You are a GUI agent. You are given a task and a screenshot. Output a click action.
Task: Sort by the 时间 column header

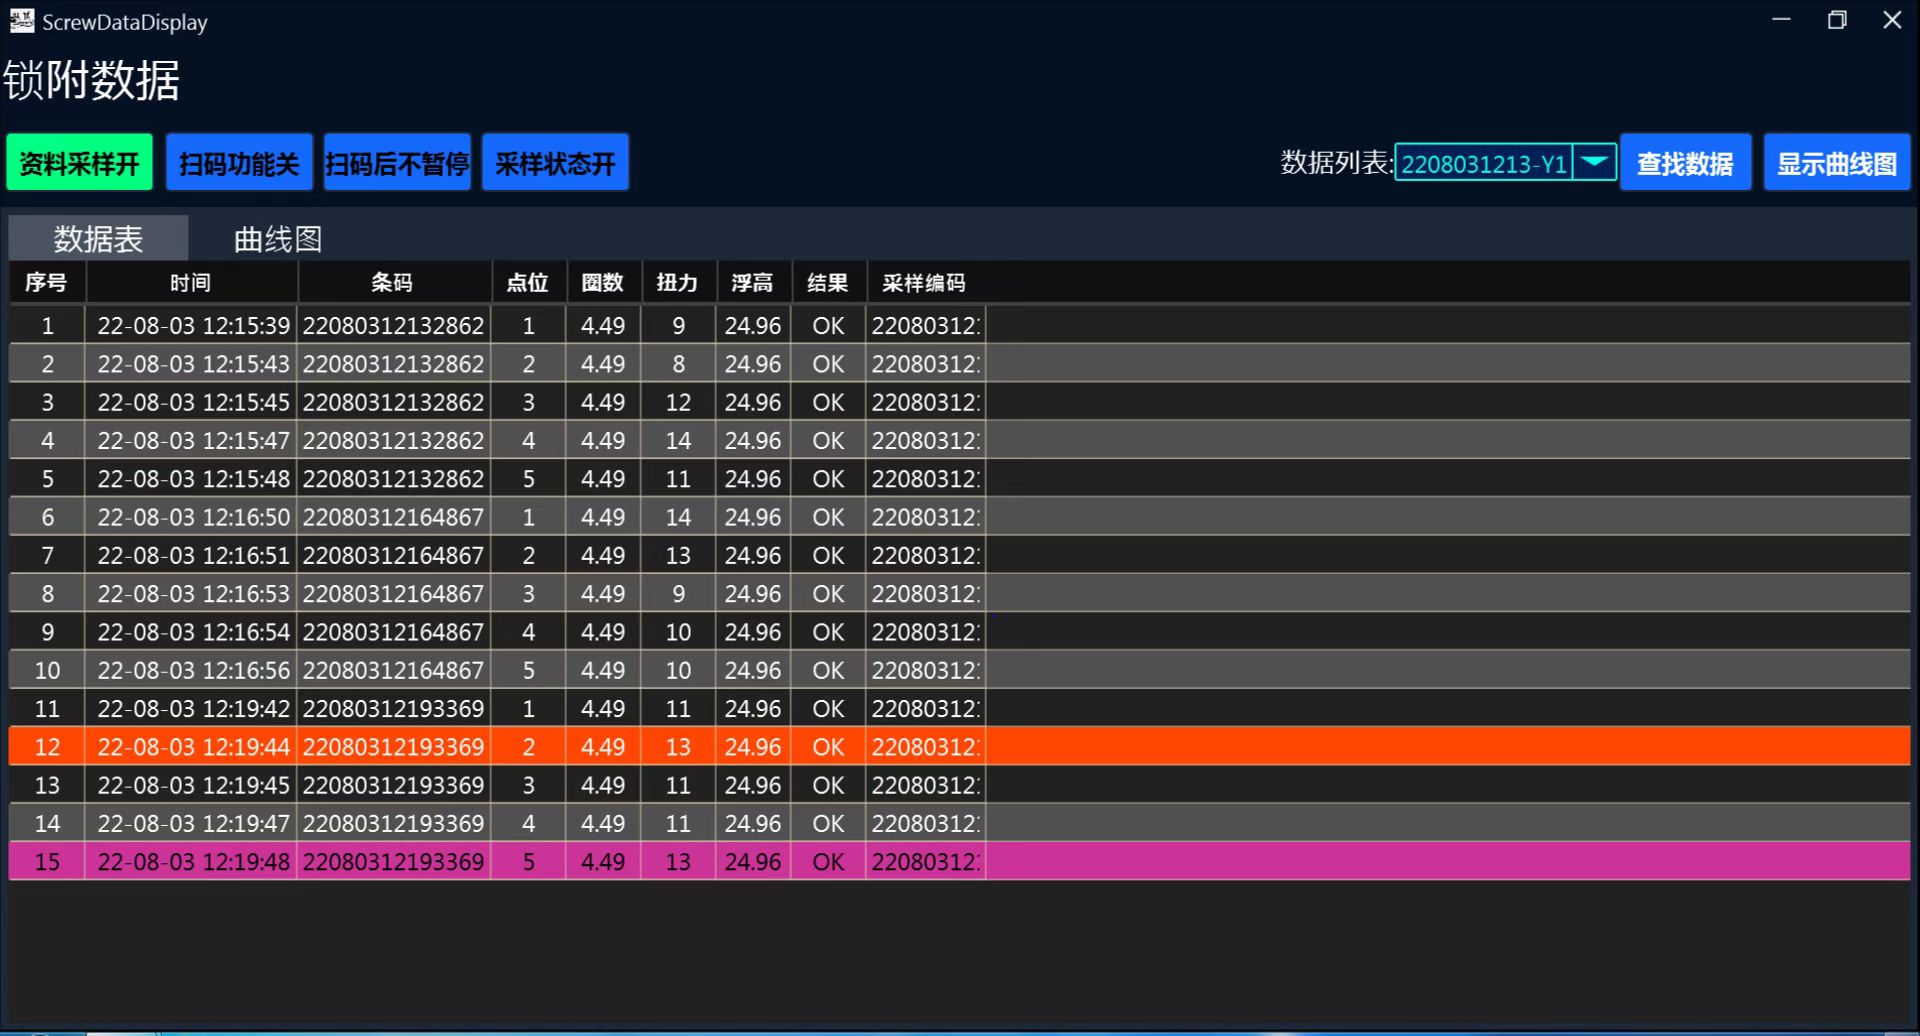tap(190, 283)
